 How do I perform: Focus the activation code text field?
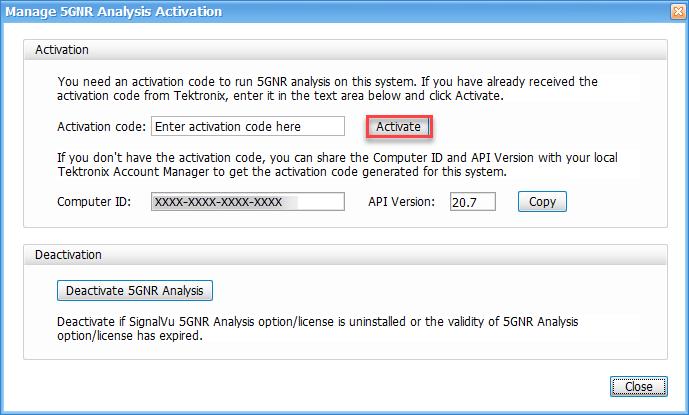click(246, 127)
